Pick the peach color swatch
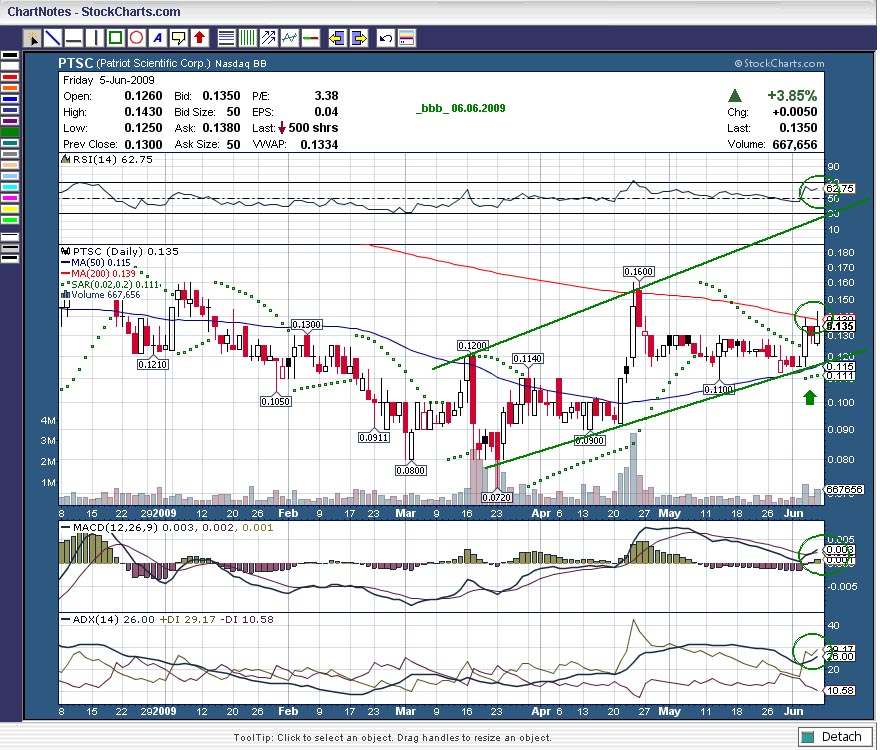The height and width of the screenshot is (750, 880). [10, 165]
